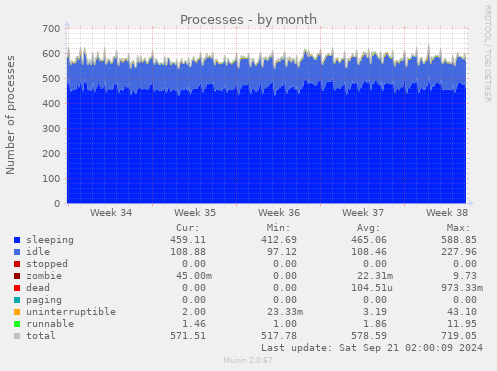Click the sleeping legend color swatch
Screen dimensions: 497x371
coord(17,240)
